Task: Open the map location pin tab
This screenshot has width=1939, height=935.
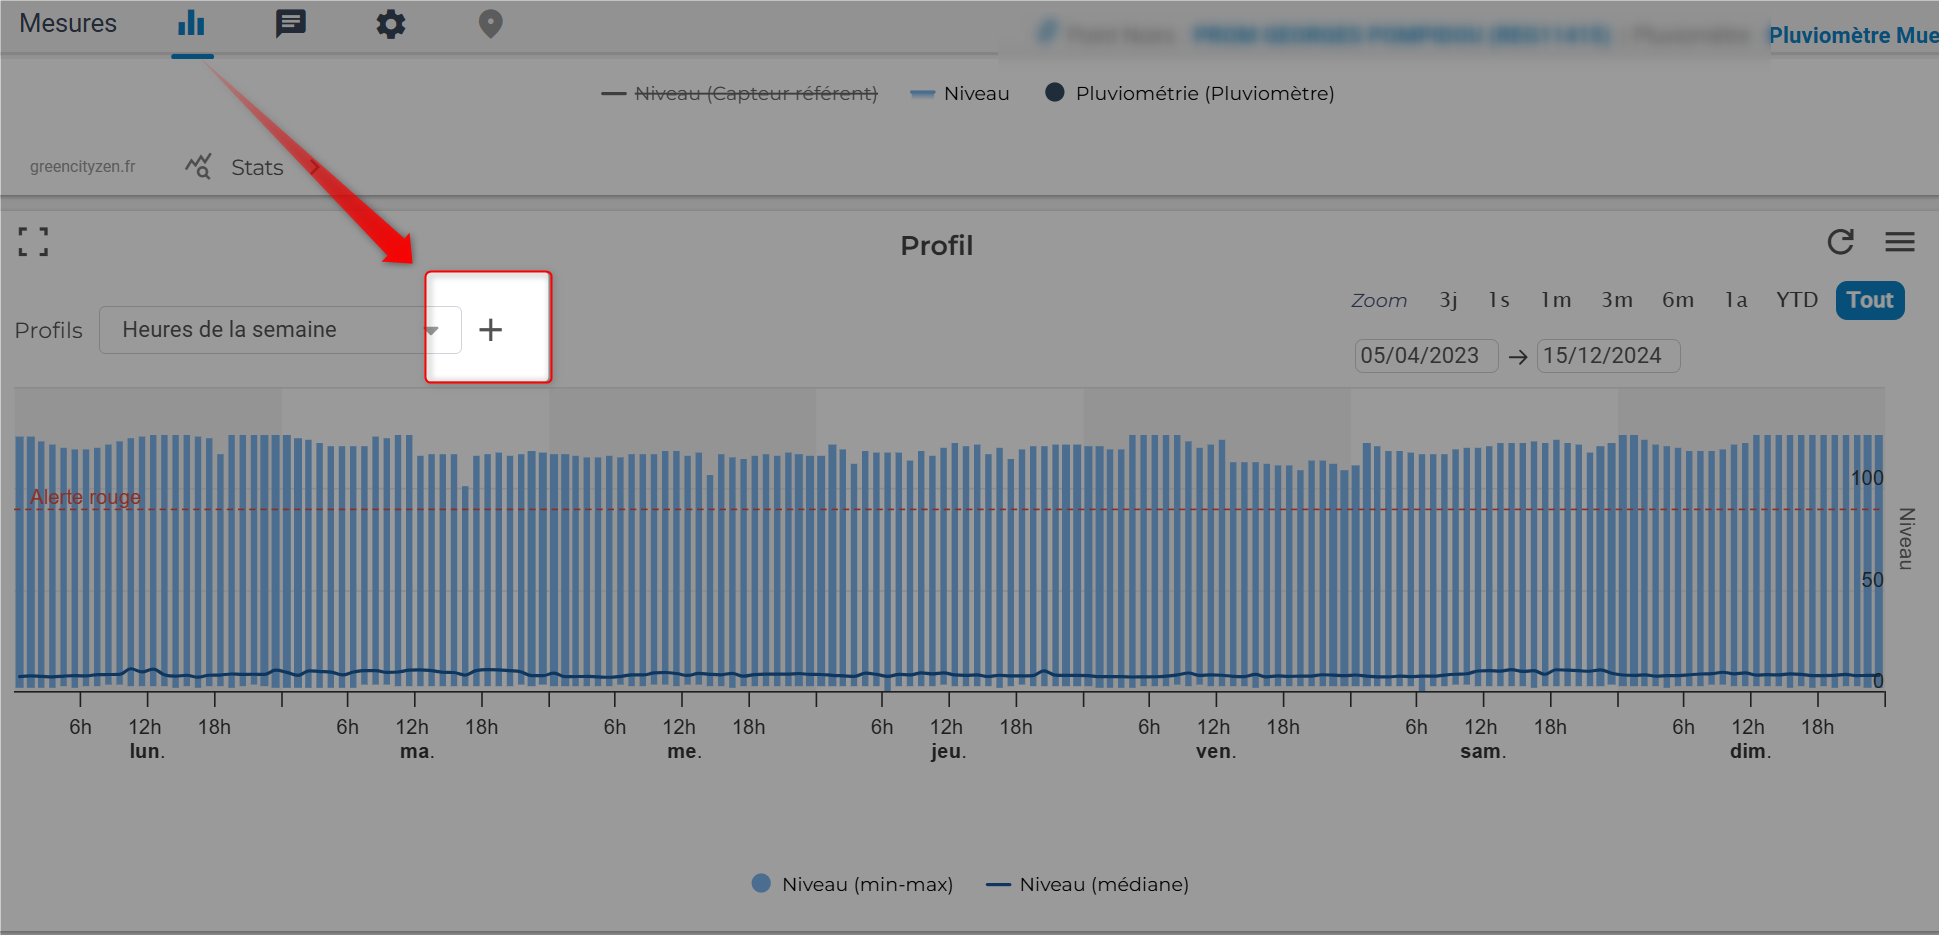Action: click(490, 24)
